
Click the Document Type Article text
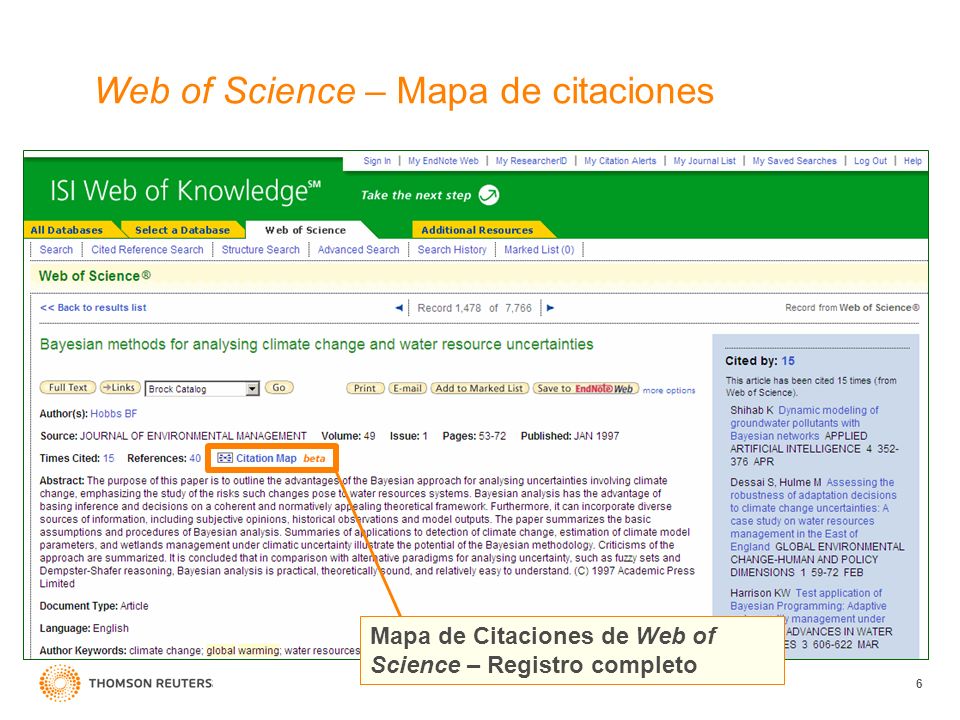point(94,606)
